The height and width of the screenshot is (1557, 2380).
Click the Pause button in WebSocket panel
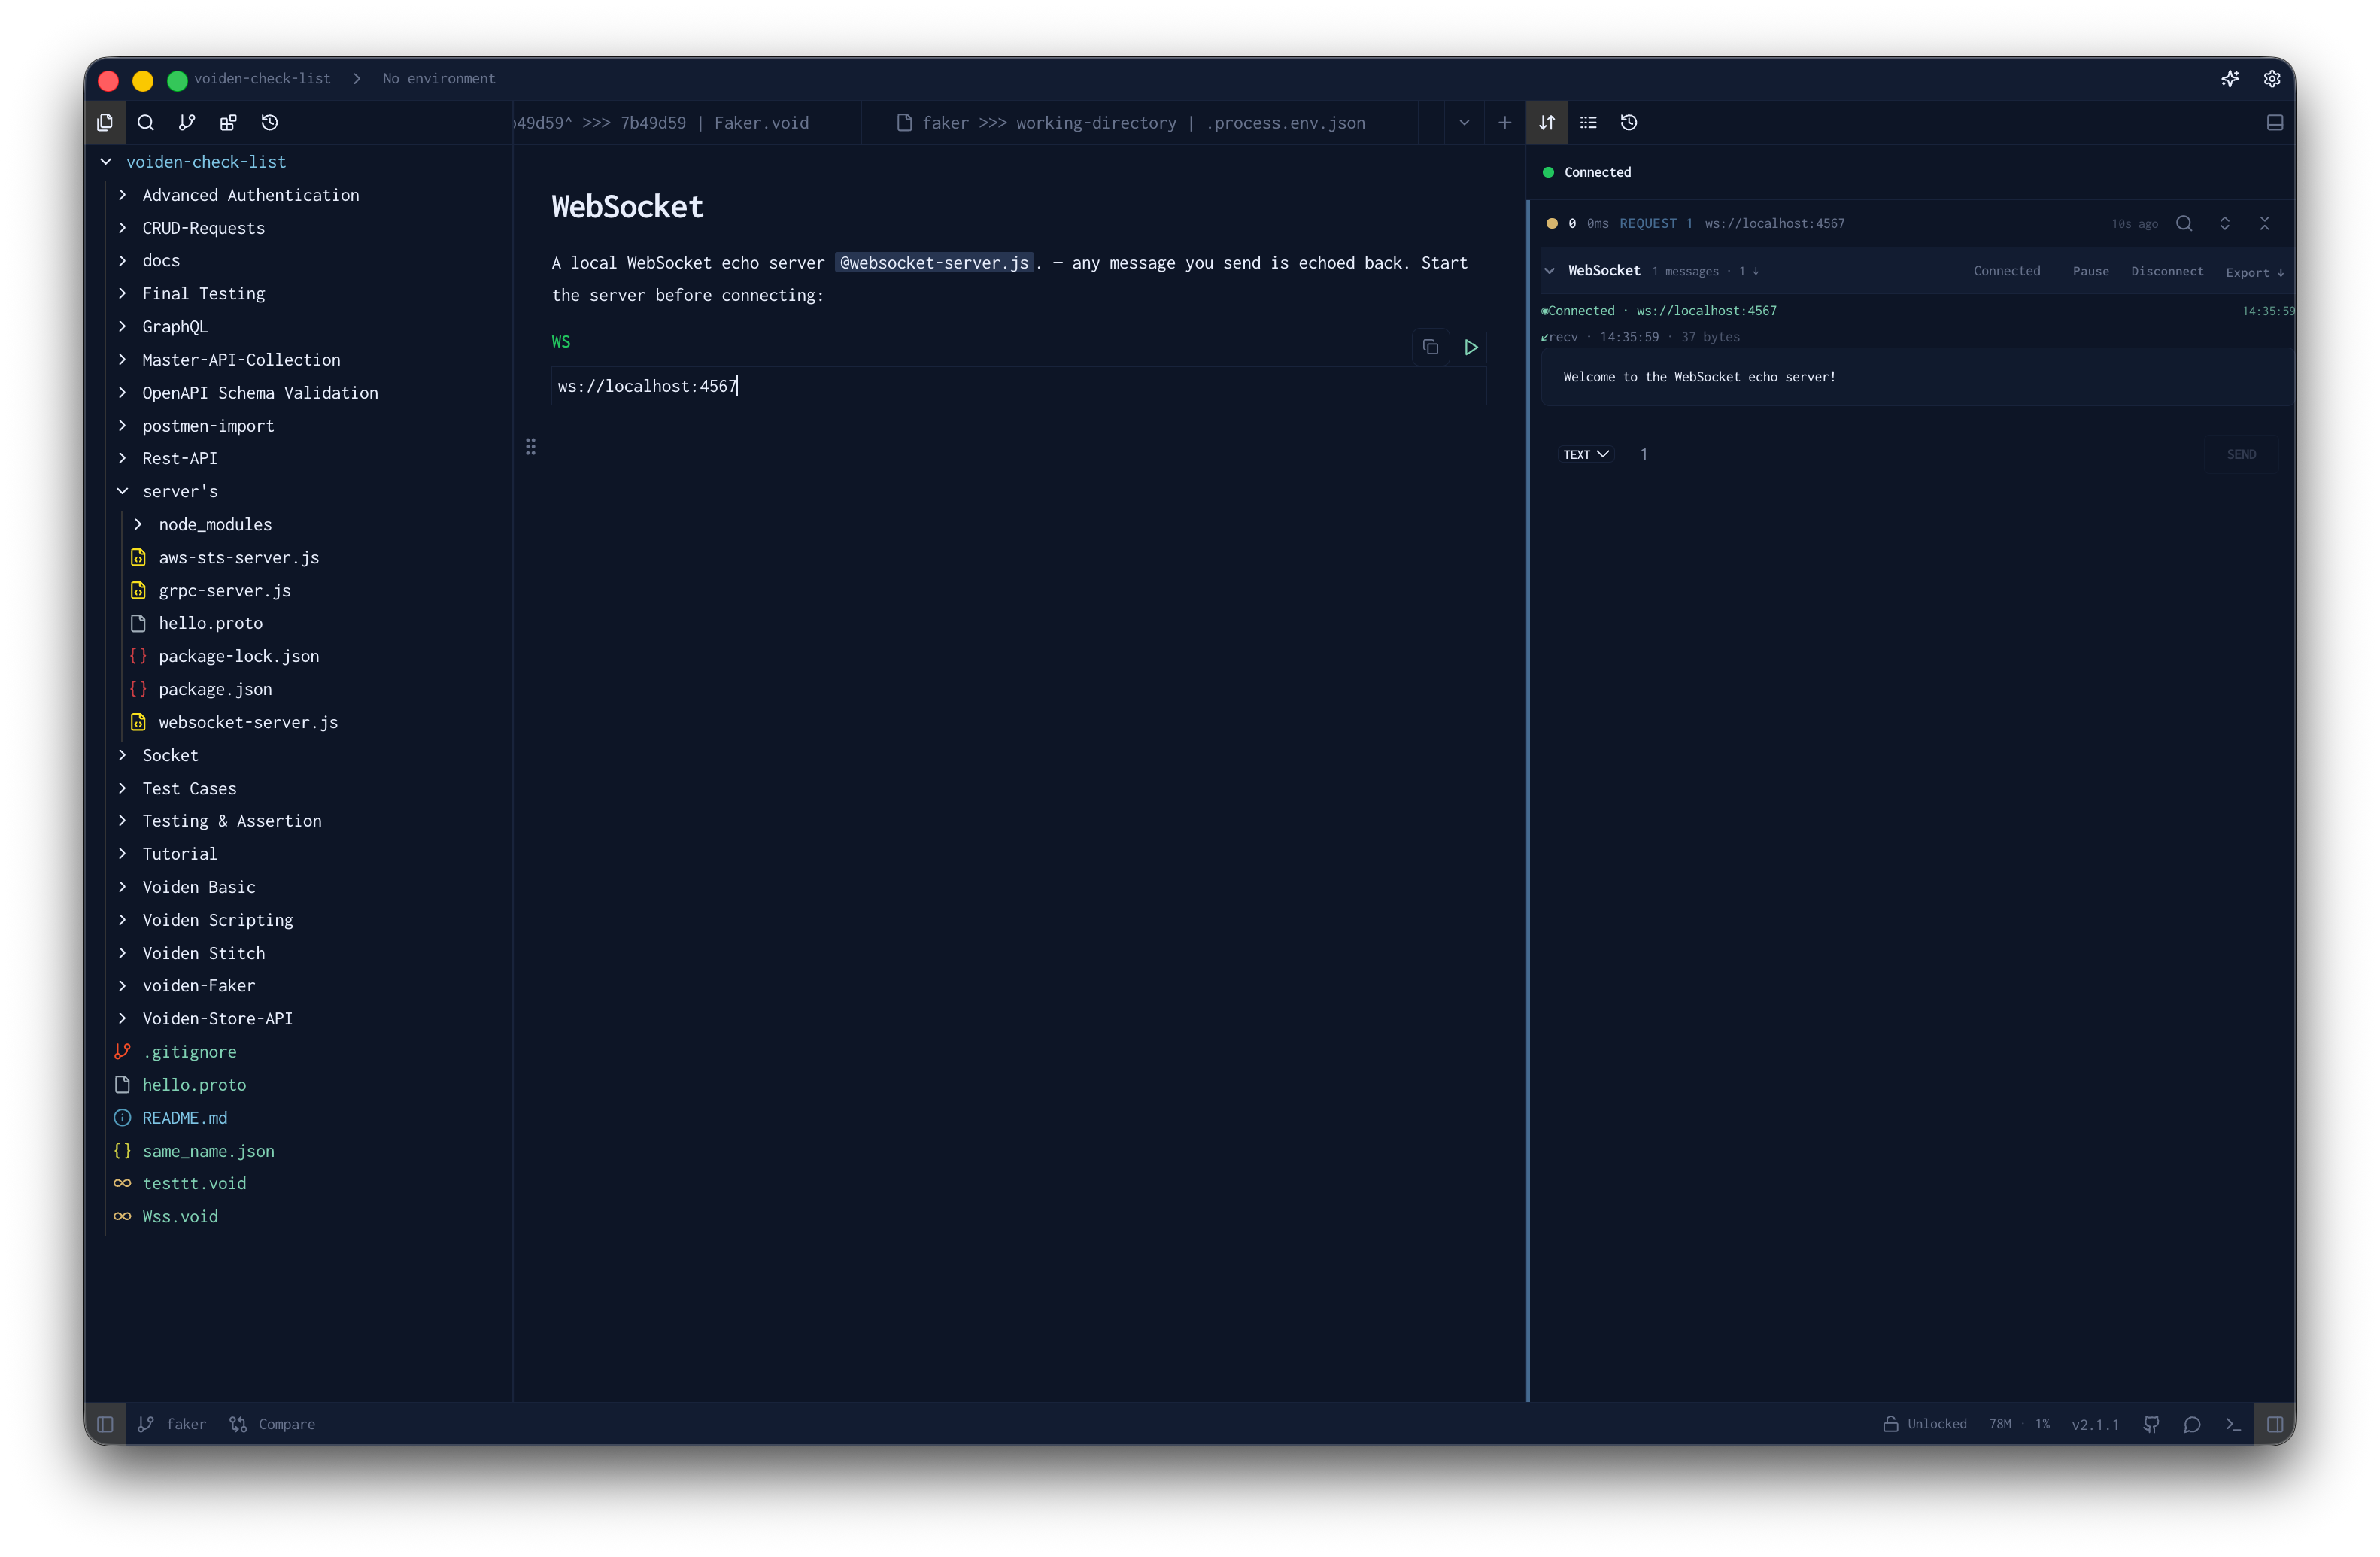coord(2090,271)
